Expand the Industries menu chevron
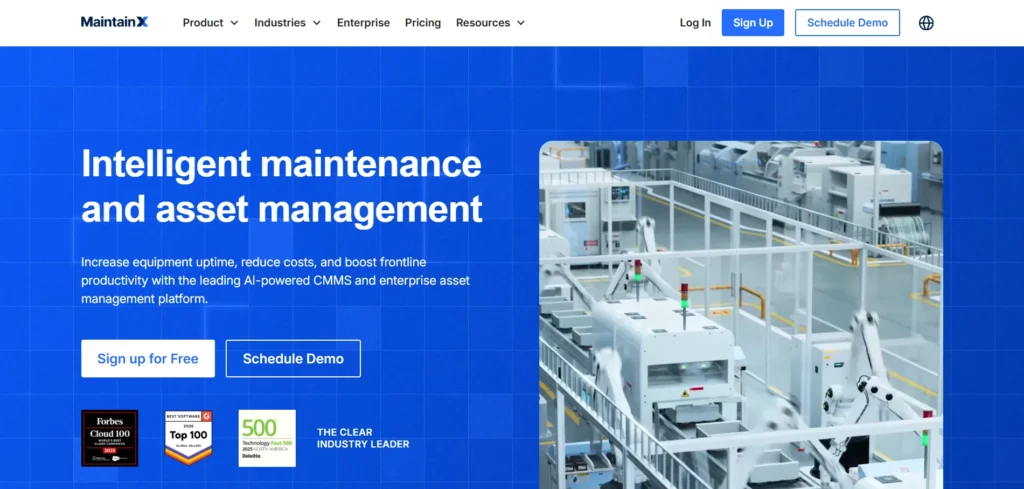 pos(317,23)
